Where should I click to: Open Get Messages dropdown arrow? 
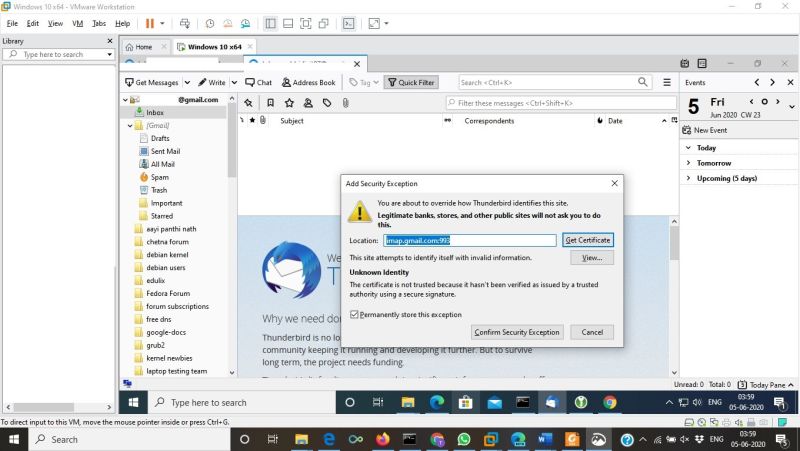[x=187, y=82]
